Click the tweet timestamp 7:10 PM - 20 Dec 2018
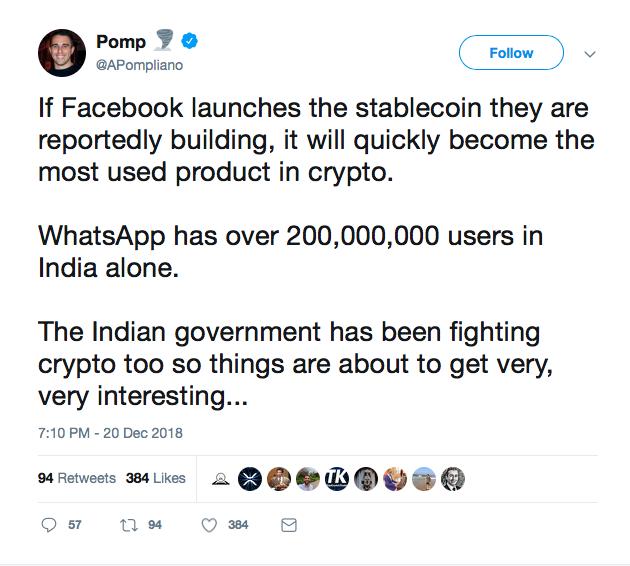 click(x=110, y=434)
